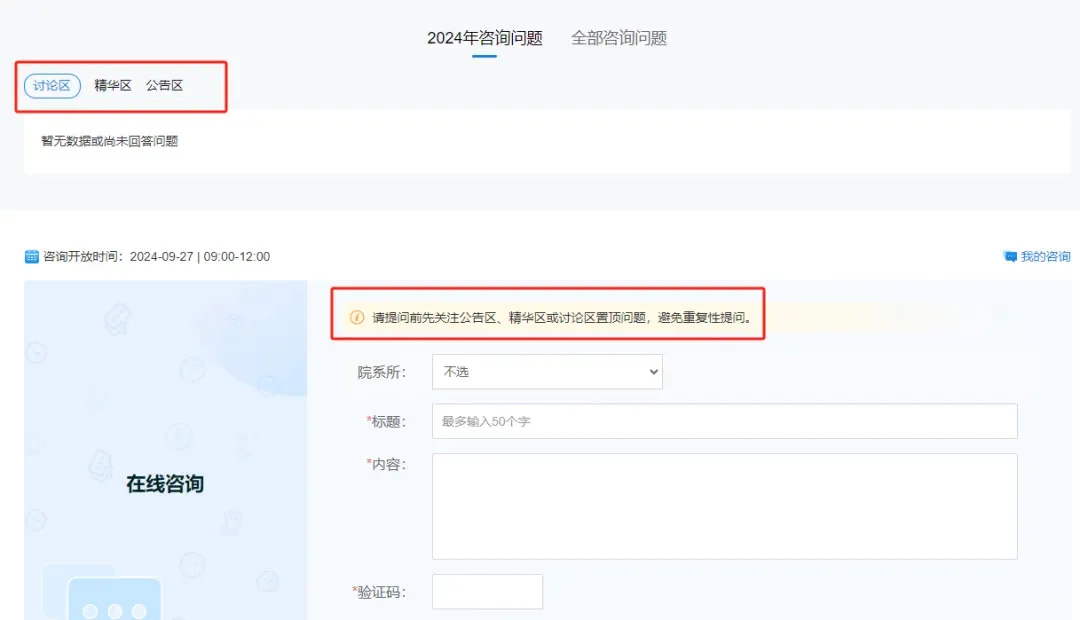Viewport: 1080px width, 620px height.
Task: Click the 标题 input field with 最多输入50个字 placeholder
Action: (724, 421)
